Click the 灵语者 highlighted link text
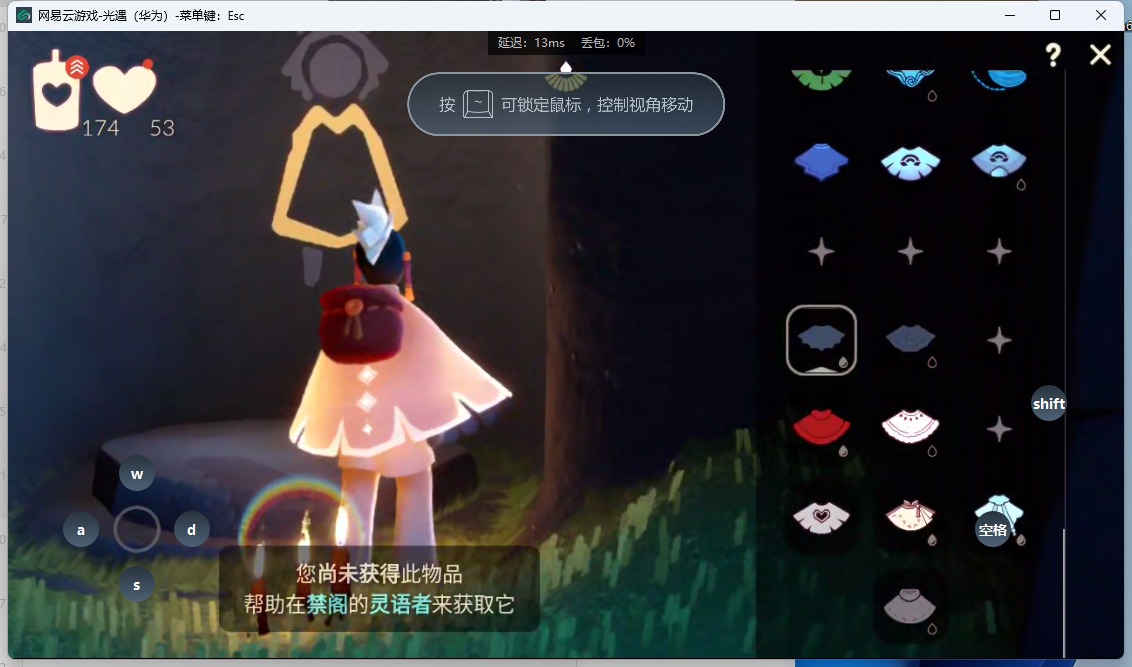The width and height of the screenshot is (1132, 667). tap(400, 604)
